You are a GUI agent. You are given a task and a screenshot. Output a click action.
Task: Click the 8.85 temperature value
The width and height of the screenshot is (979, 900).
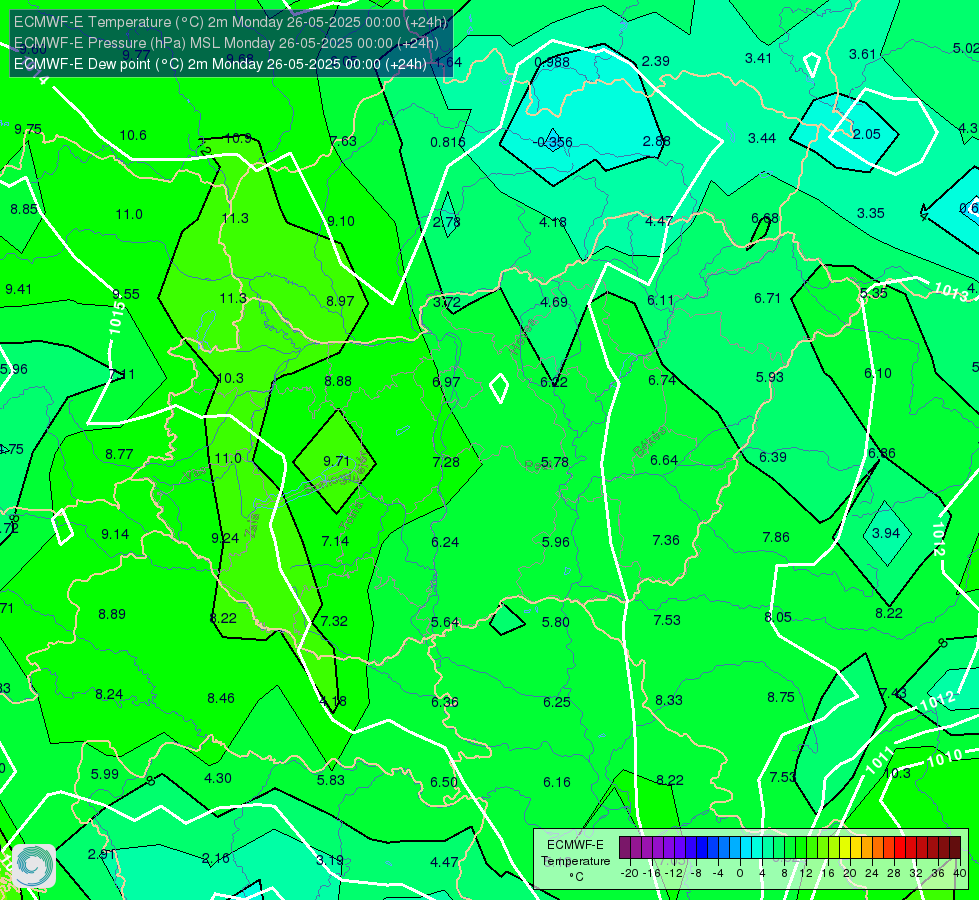[x=24, y=209]
